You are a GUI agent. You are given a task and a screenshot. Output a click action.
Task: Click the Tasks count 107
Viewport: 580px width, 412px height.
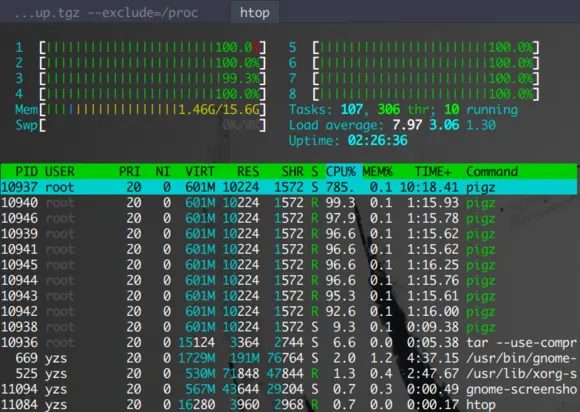(352, 109)
